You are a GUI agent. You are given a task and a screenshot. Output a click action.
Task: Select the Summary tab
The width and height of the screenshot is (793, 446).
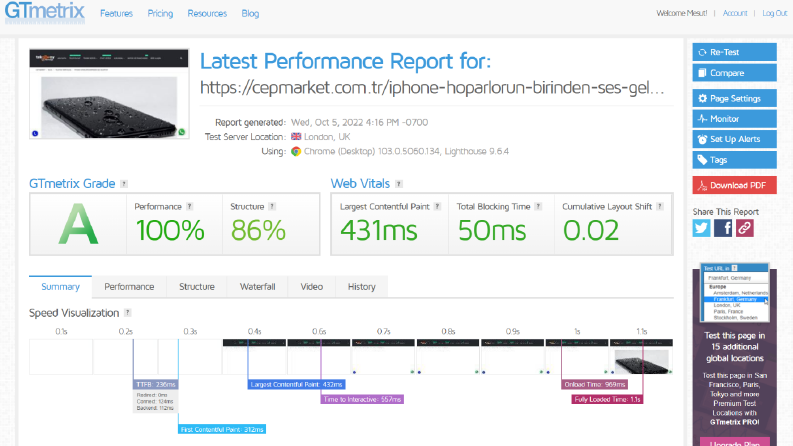point(60,287)
